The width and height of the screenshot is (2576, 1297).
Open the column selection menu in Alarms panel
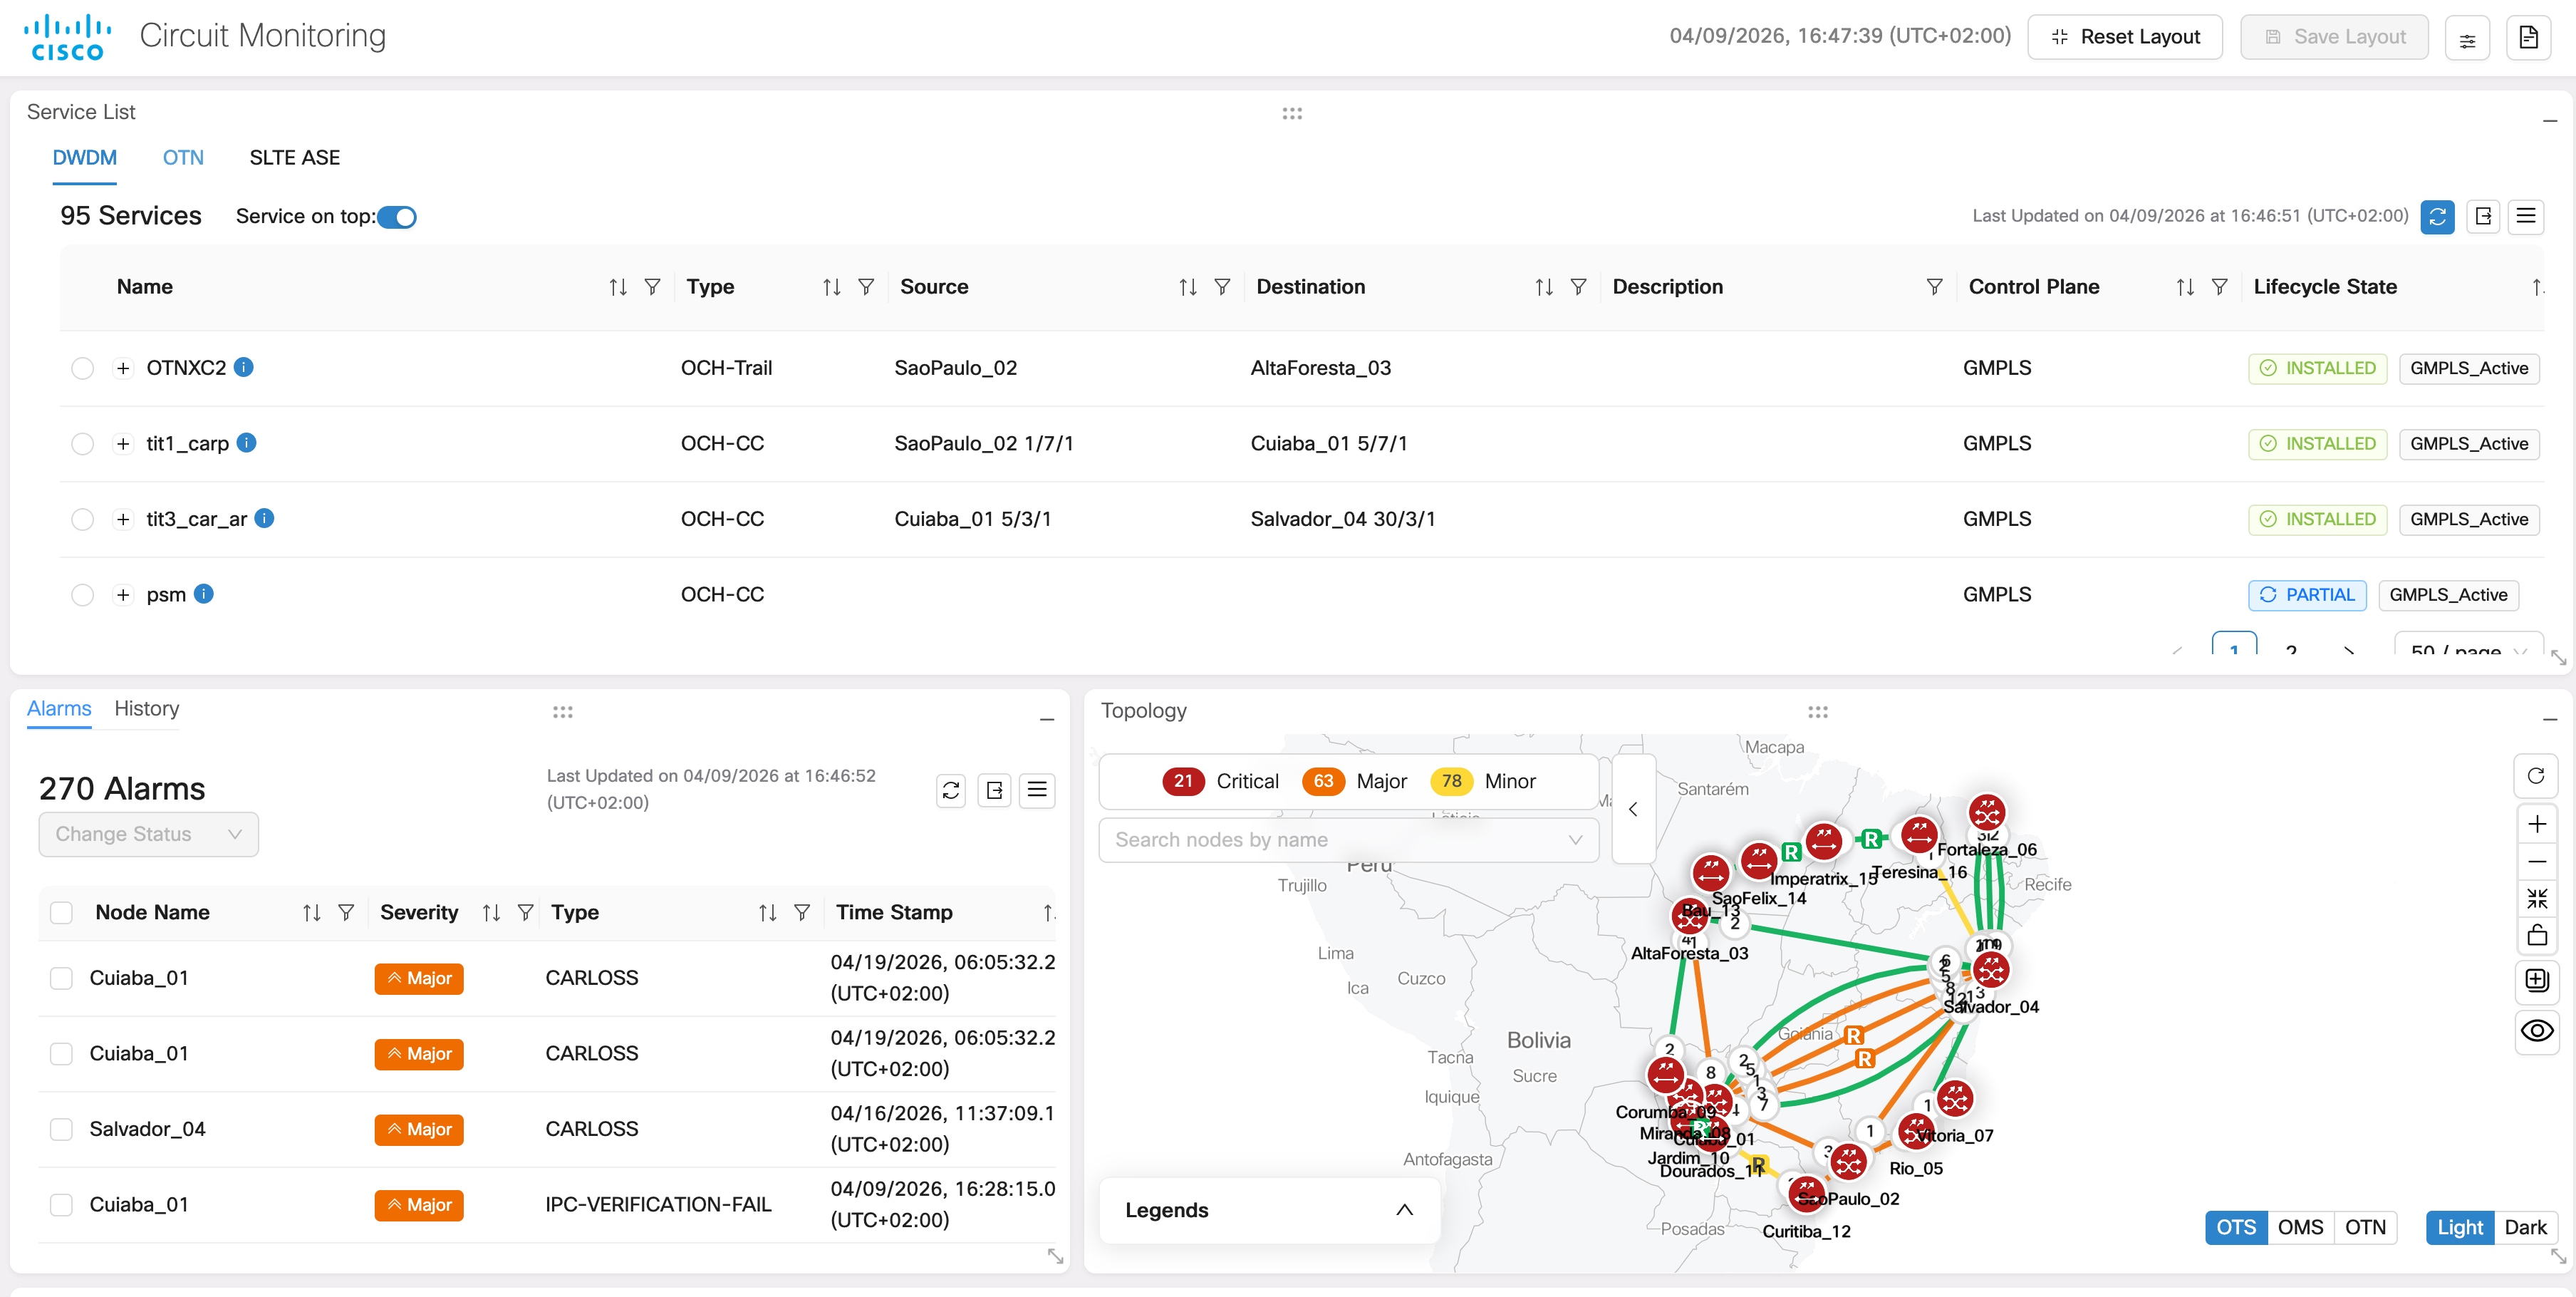[1038, 790]
